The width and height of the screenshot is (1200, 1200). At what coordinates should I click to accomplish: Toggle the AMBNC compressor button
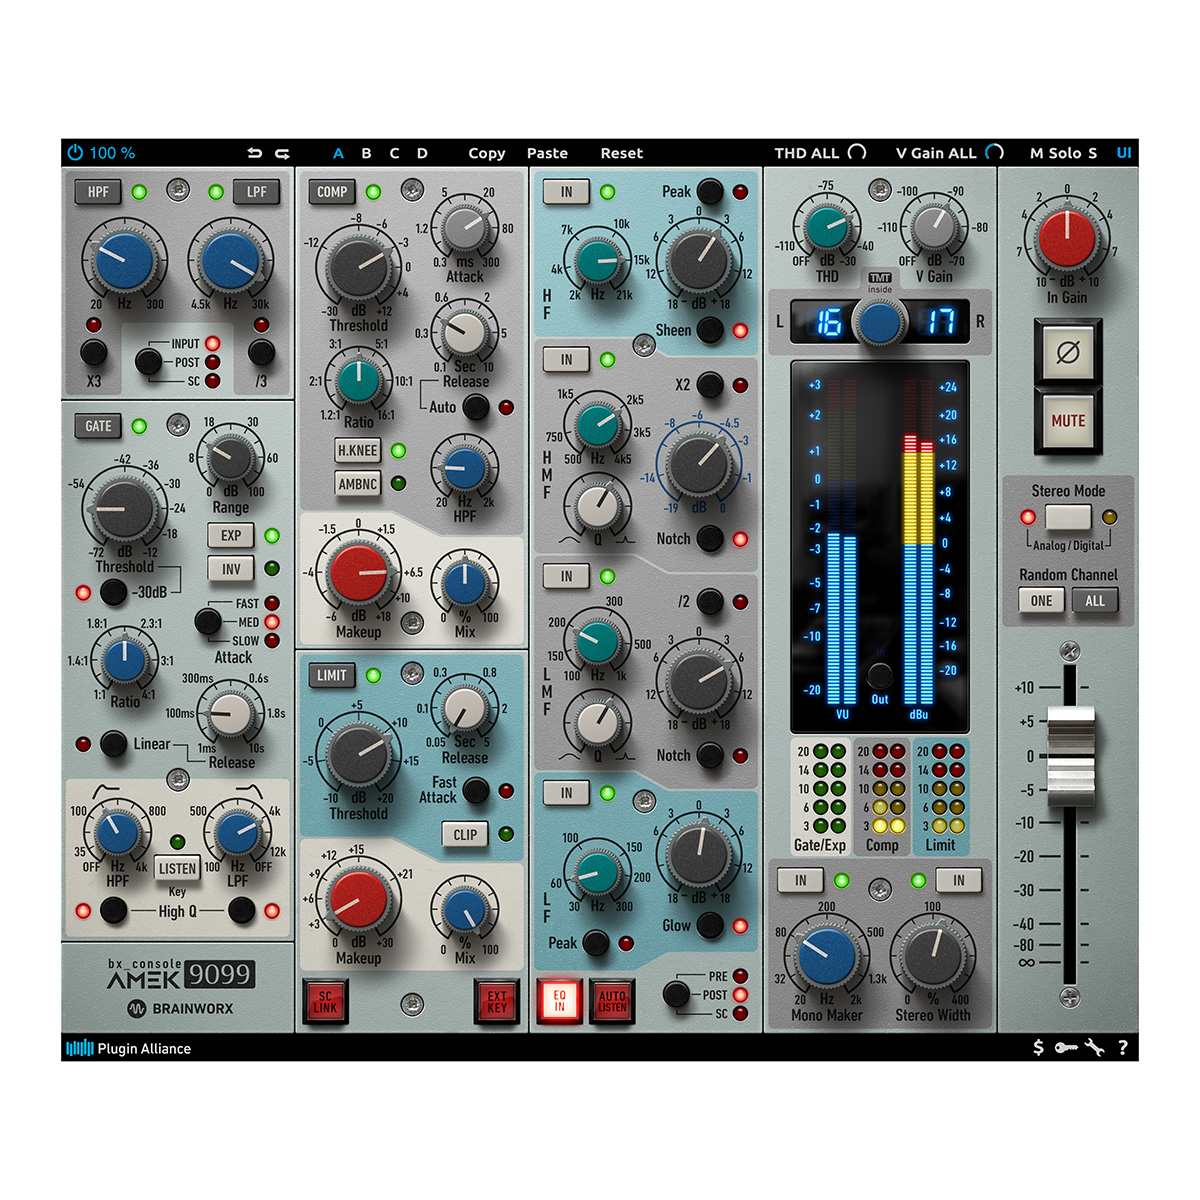(358, 484)
